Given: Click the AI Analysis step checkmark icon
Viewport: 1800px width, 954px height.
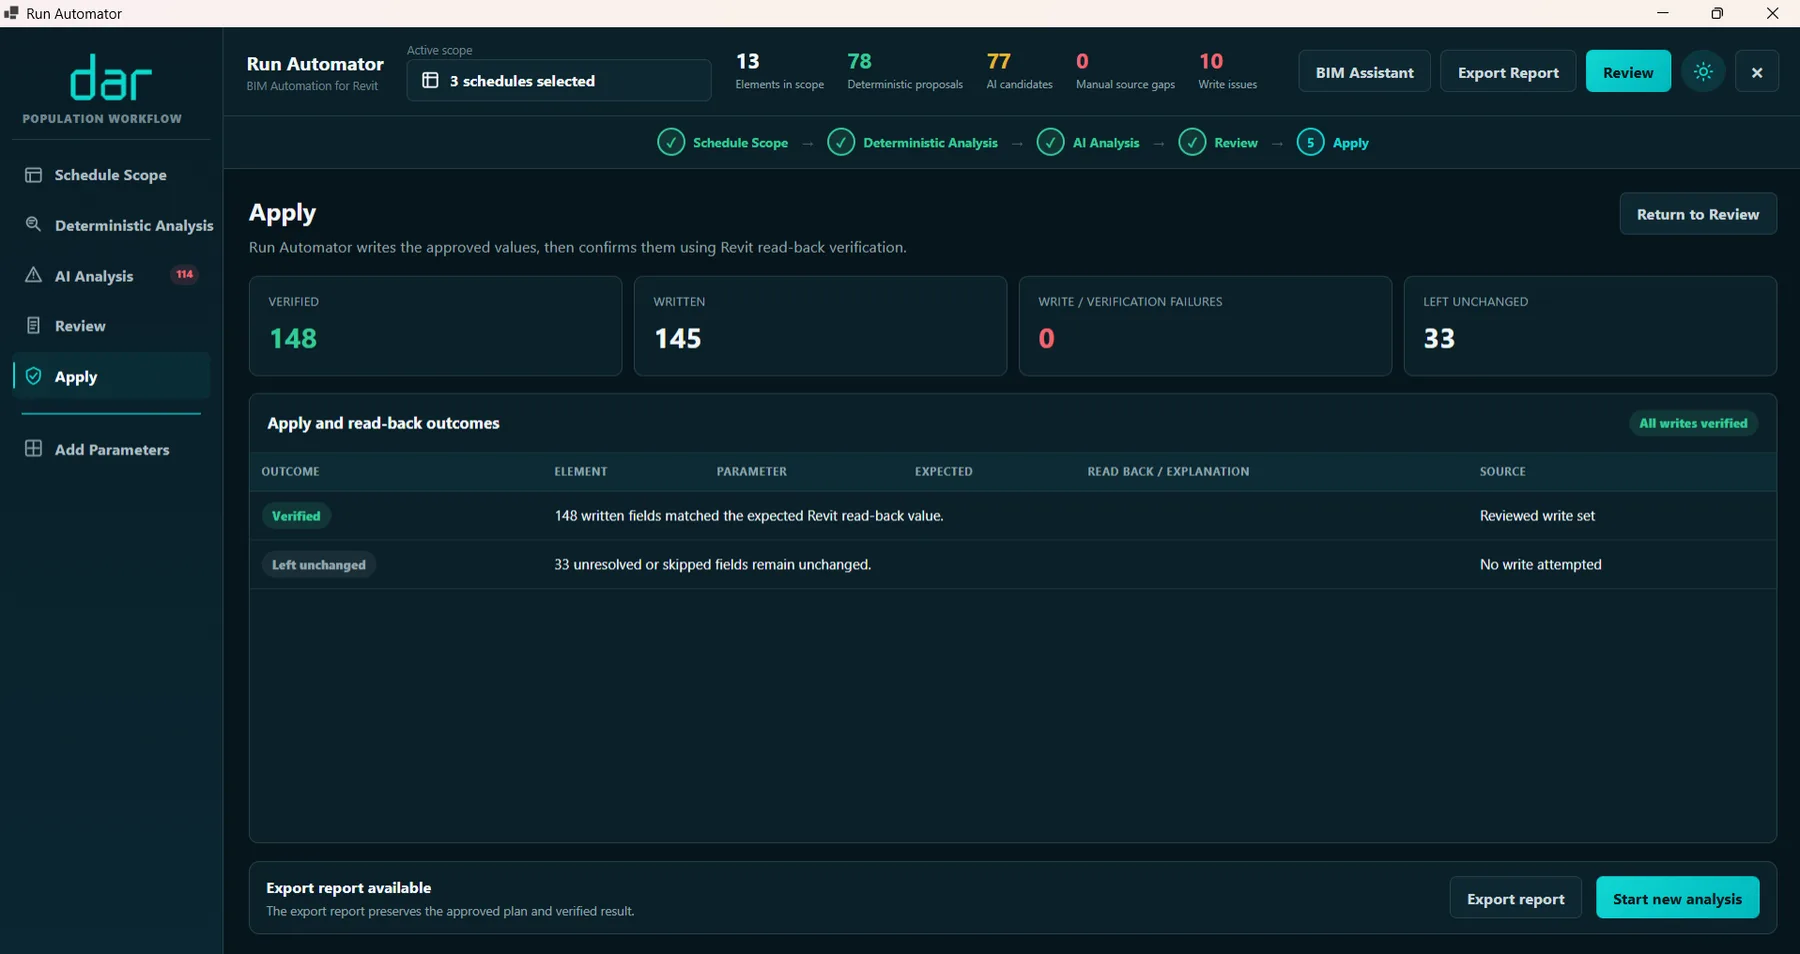Looking at the screenshot, I should click(1050, 143).
